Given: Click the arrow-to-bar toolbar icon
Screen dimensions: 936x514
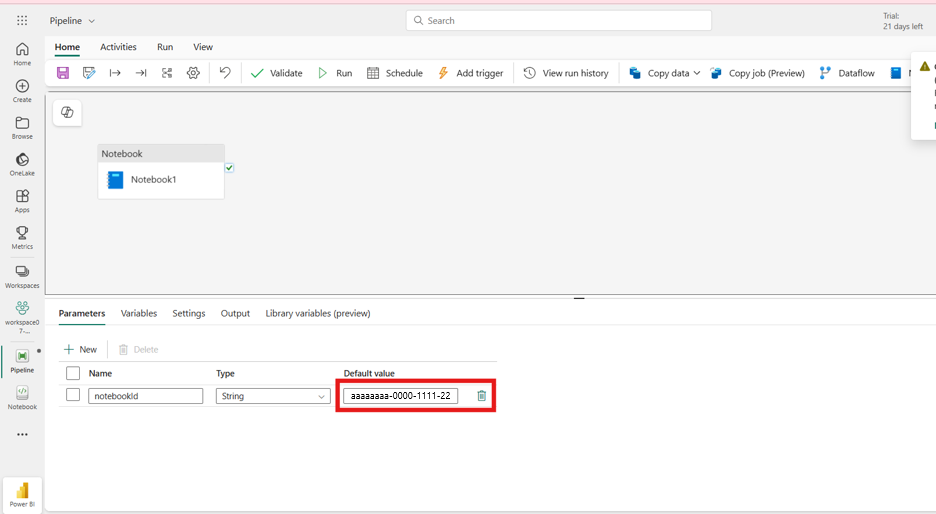Looking at the screenshot, I should 141,73.
